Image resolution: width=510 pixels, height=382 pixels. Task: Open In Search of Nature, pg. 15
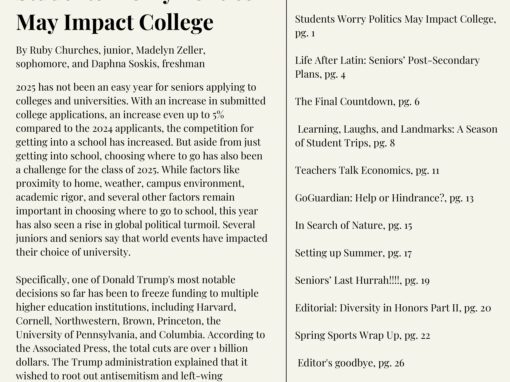click(x=353, y=225)
